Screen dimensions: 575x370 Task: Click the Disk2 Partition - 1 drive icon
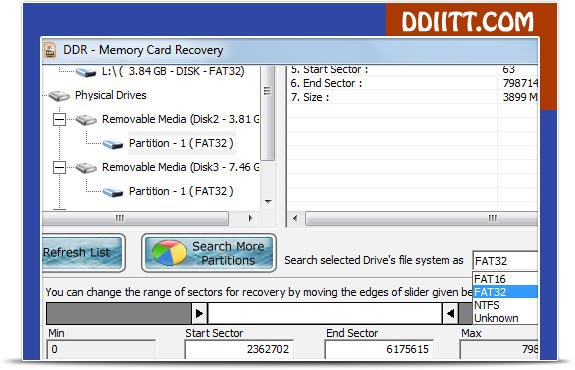(113, 144)
